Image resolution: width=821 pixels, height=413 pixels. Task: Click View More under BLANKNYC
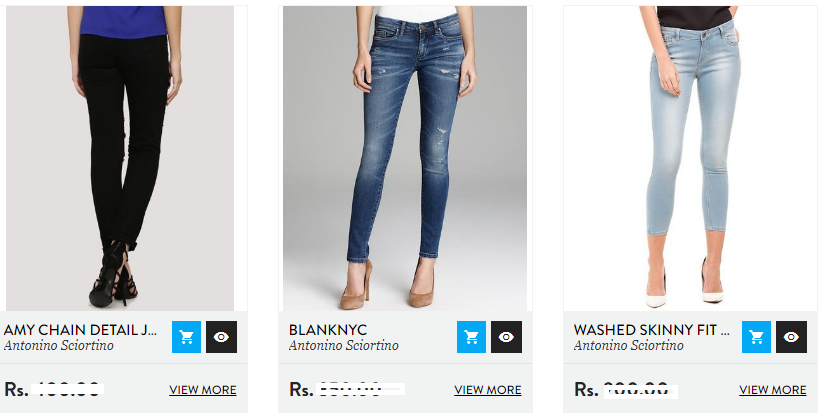click(487, 390)
